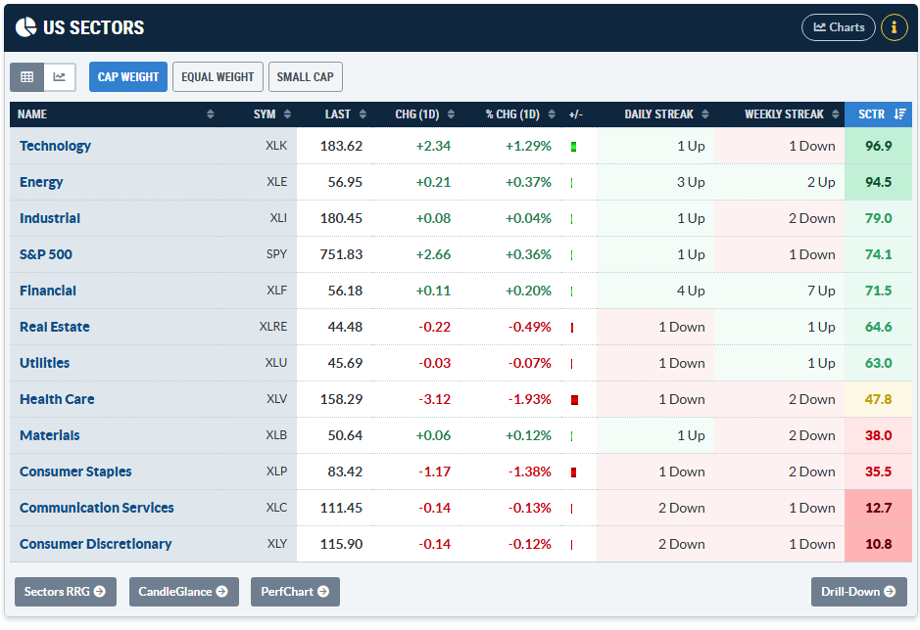Click the US Sectors pie chart icon
This screenshot has height=630, width=920.
[26, 27]
